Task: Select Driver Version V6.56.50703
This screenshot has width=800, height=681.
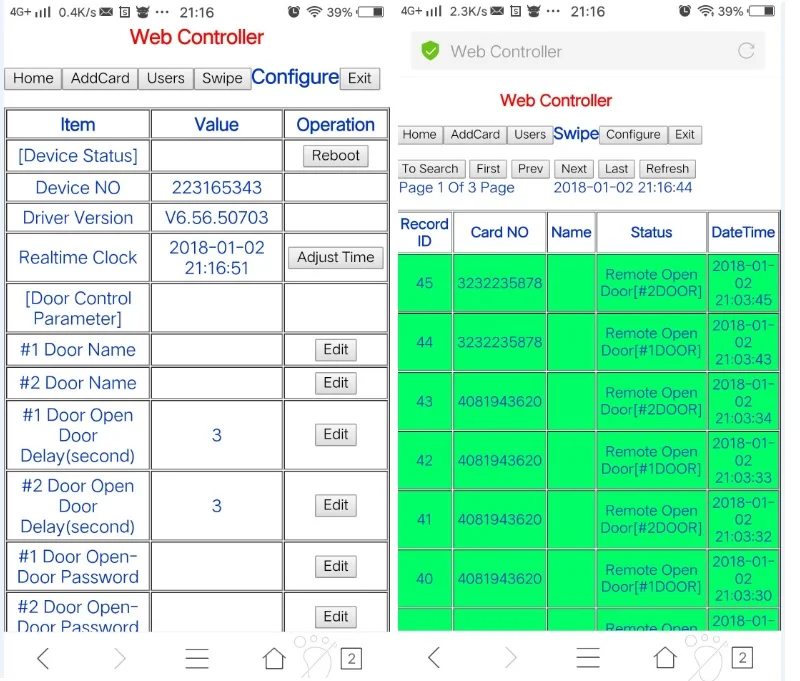Action: tap(217, 218)
